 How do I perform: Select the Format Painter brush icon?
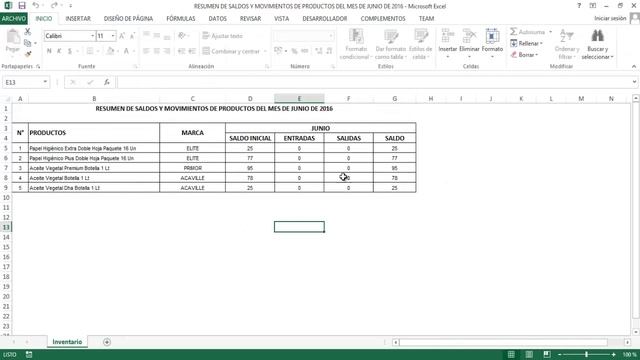[x=28, y=53]
